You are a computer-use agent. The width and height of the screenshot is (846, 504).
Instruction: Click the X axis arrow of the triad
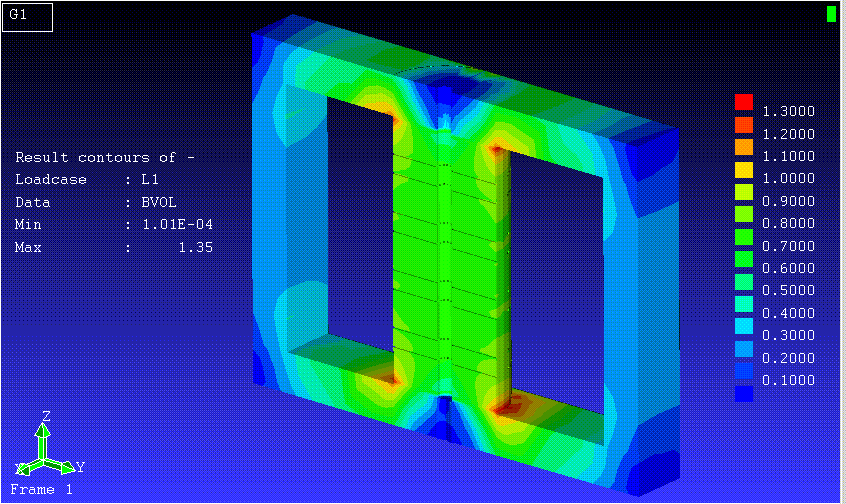click(x=24, y=468)
